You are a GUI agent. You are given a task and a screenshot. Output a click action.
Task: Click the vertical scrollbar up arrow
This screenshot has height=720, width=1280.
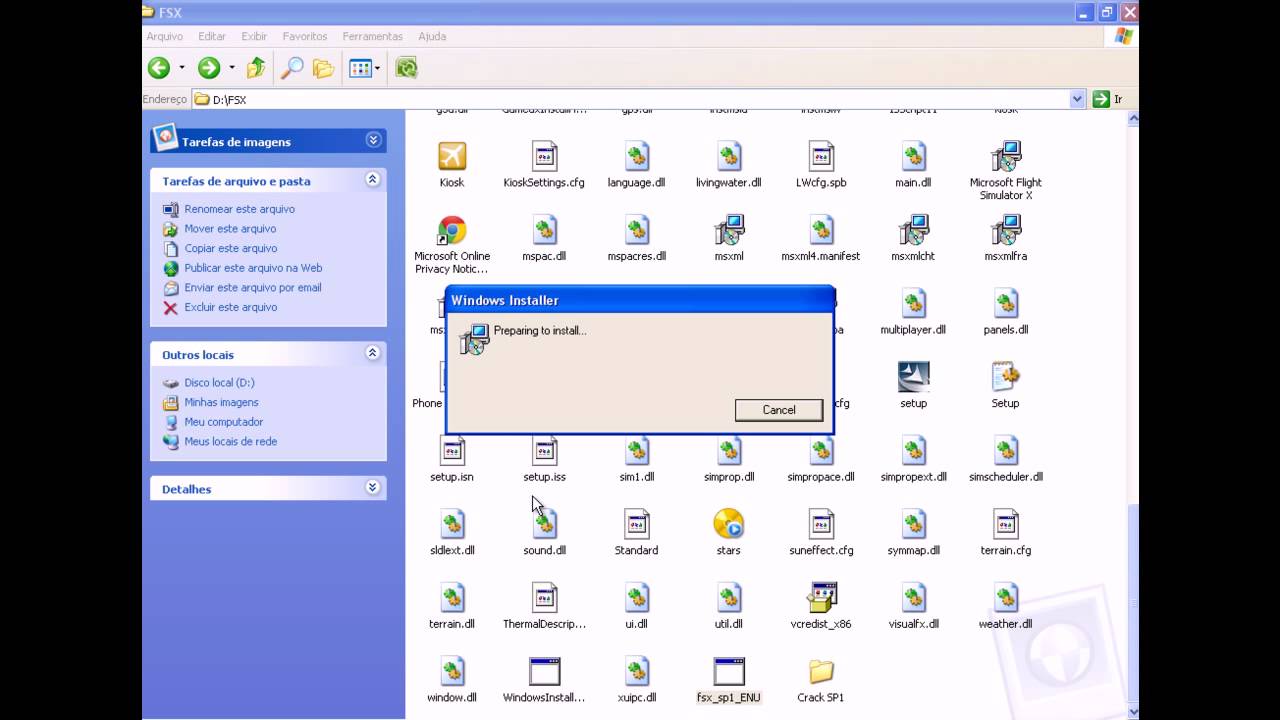pyautogui.click(x=1133, y=118)
